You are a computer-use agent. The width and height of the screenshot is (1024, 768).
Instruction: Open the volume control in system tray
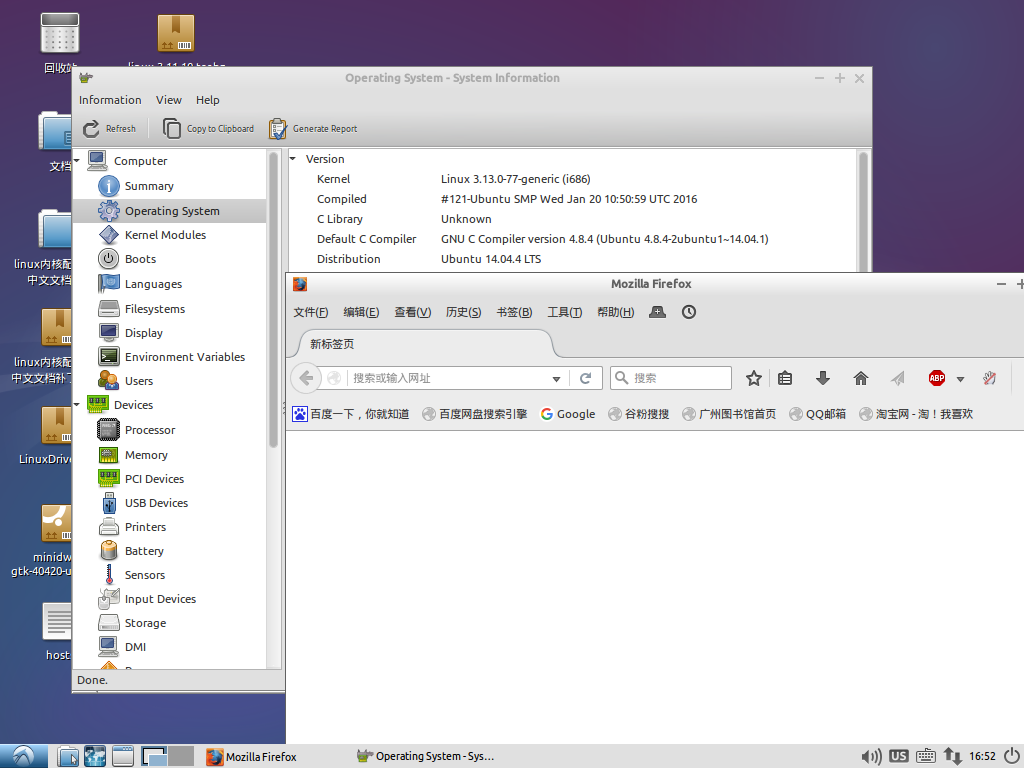pos(871,756)
